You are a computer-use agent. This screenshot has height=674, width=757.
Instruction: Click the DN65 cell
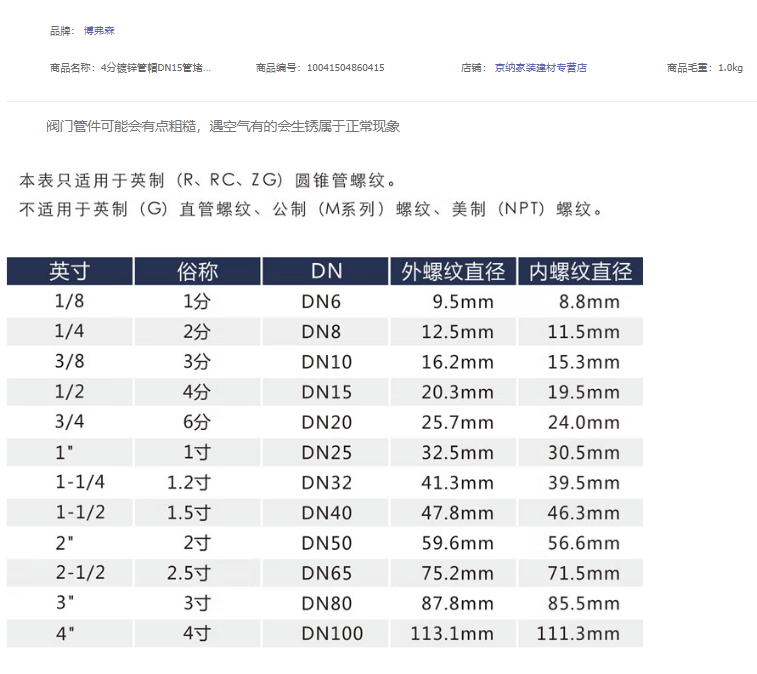[327, 574]
